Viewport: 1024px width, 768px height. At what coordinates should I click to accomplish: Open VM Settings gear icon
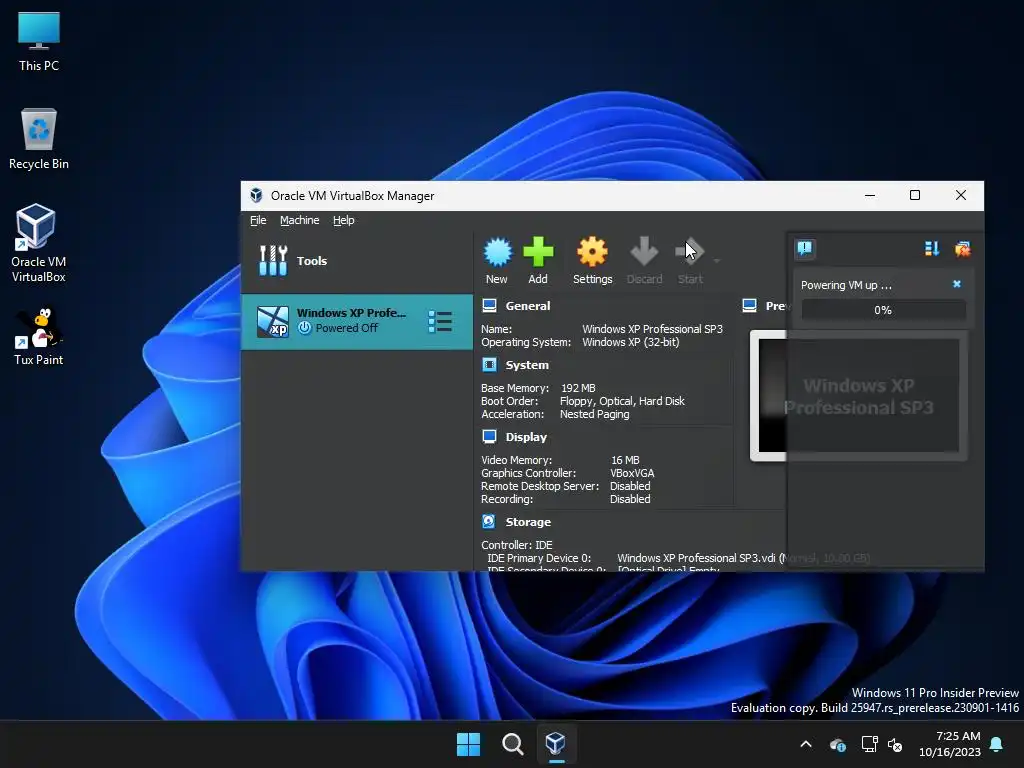click(592, 252)
